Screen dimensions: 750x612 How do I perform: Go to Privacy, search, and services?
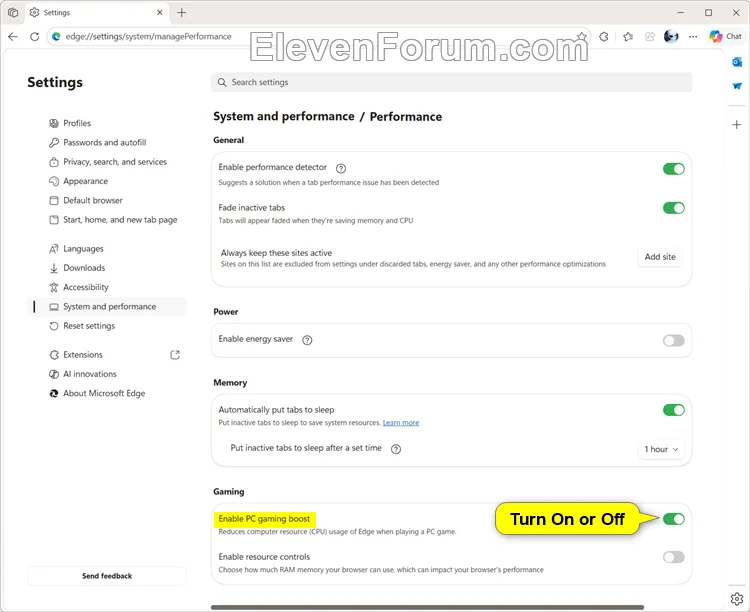click(108, 162)
